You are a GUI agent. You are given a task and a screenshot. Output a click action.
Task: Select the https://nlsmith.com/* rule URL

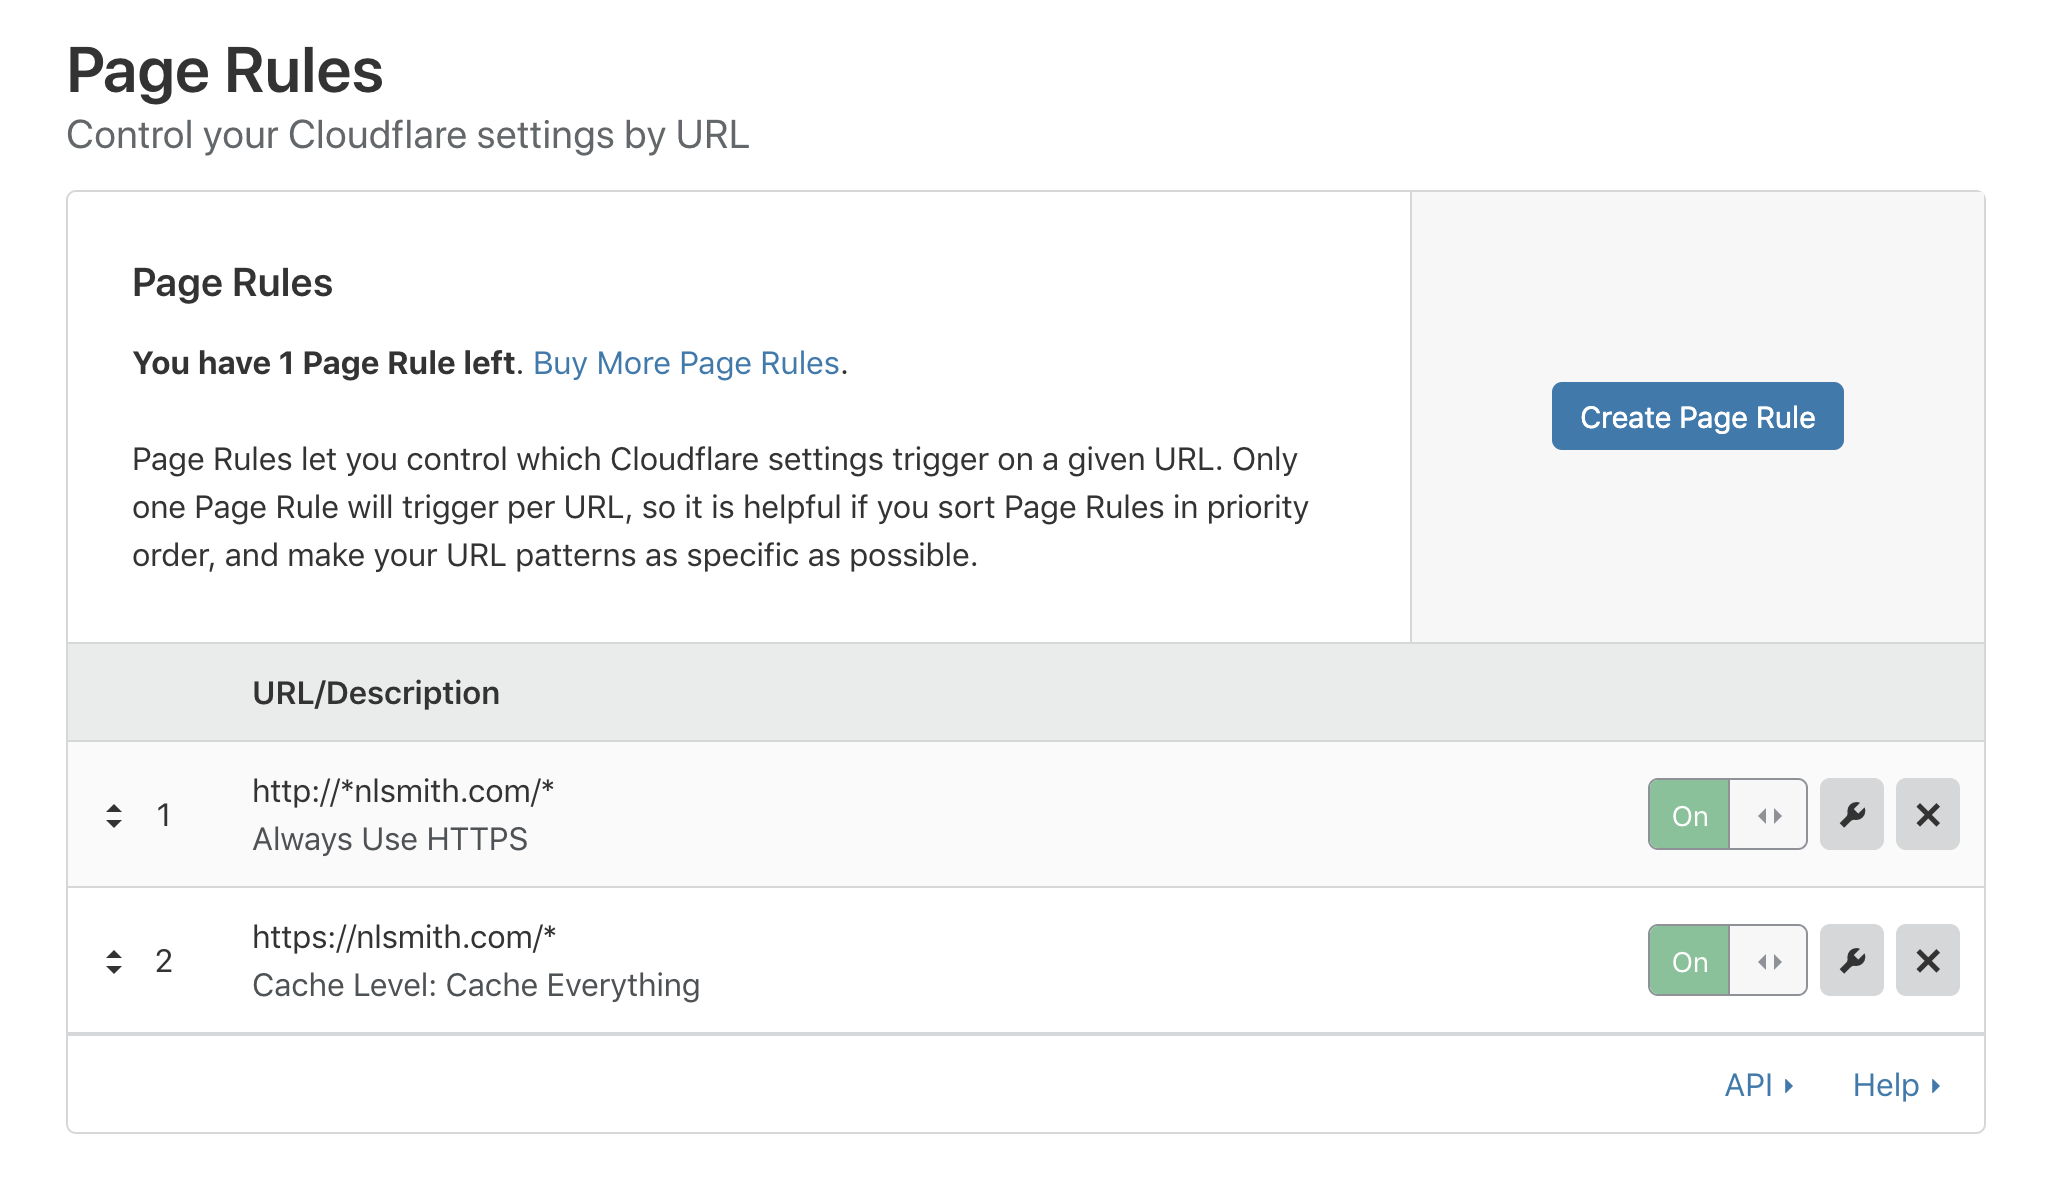404,937
